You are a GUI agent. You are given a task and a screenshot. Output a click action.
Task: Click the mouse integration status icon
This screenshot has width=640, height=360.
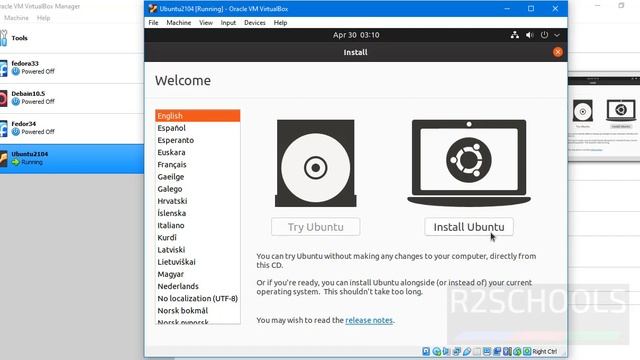click(x=517, y=351)
